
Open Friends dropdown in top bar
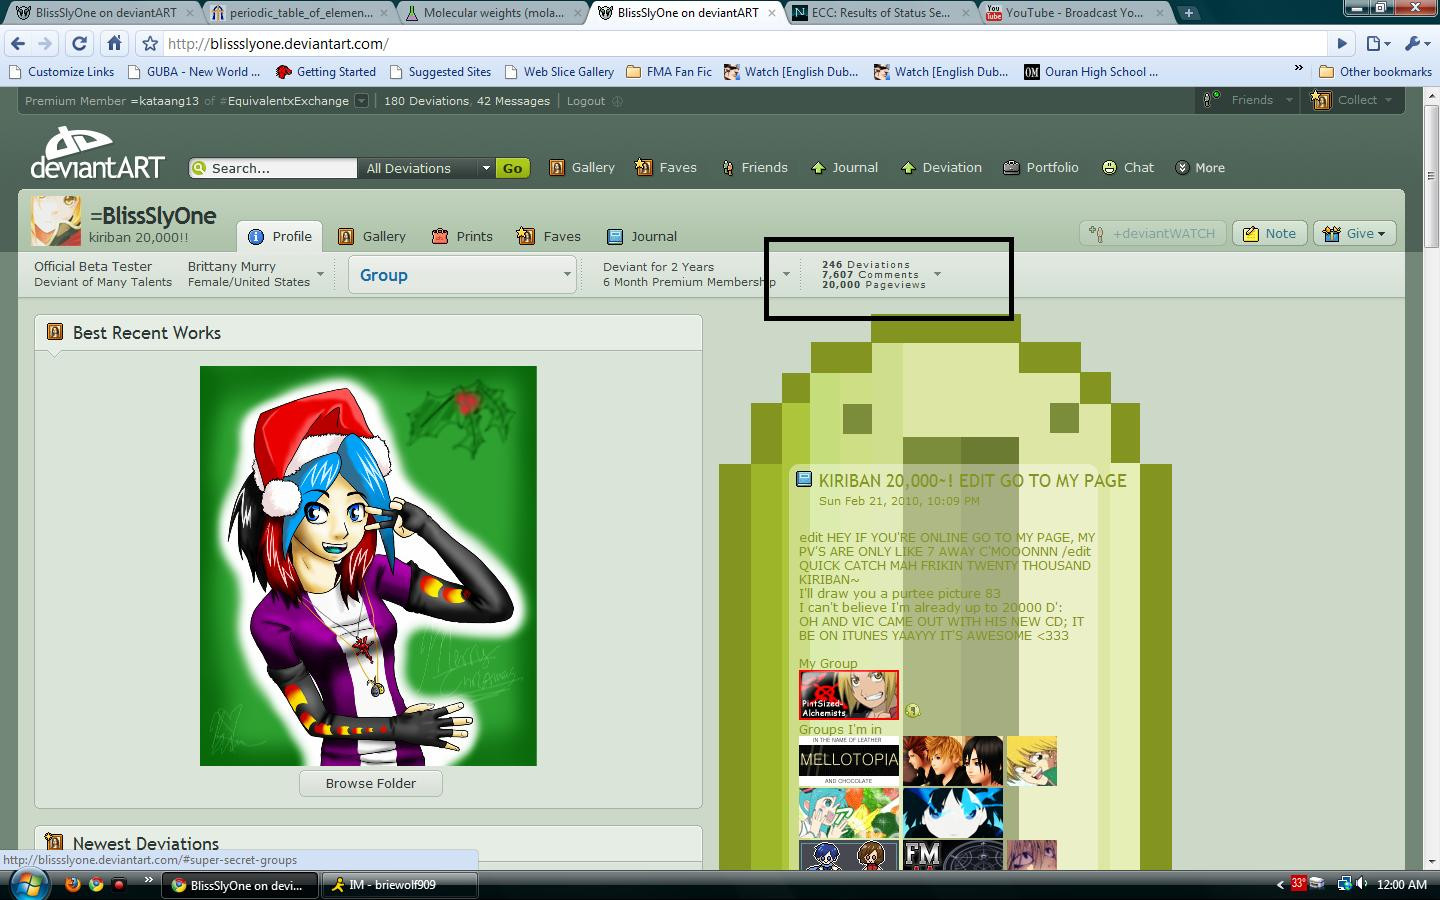[x=1248, y=100]
